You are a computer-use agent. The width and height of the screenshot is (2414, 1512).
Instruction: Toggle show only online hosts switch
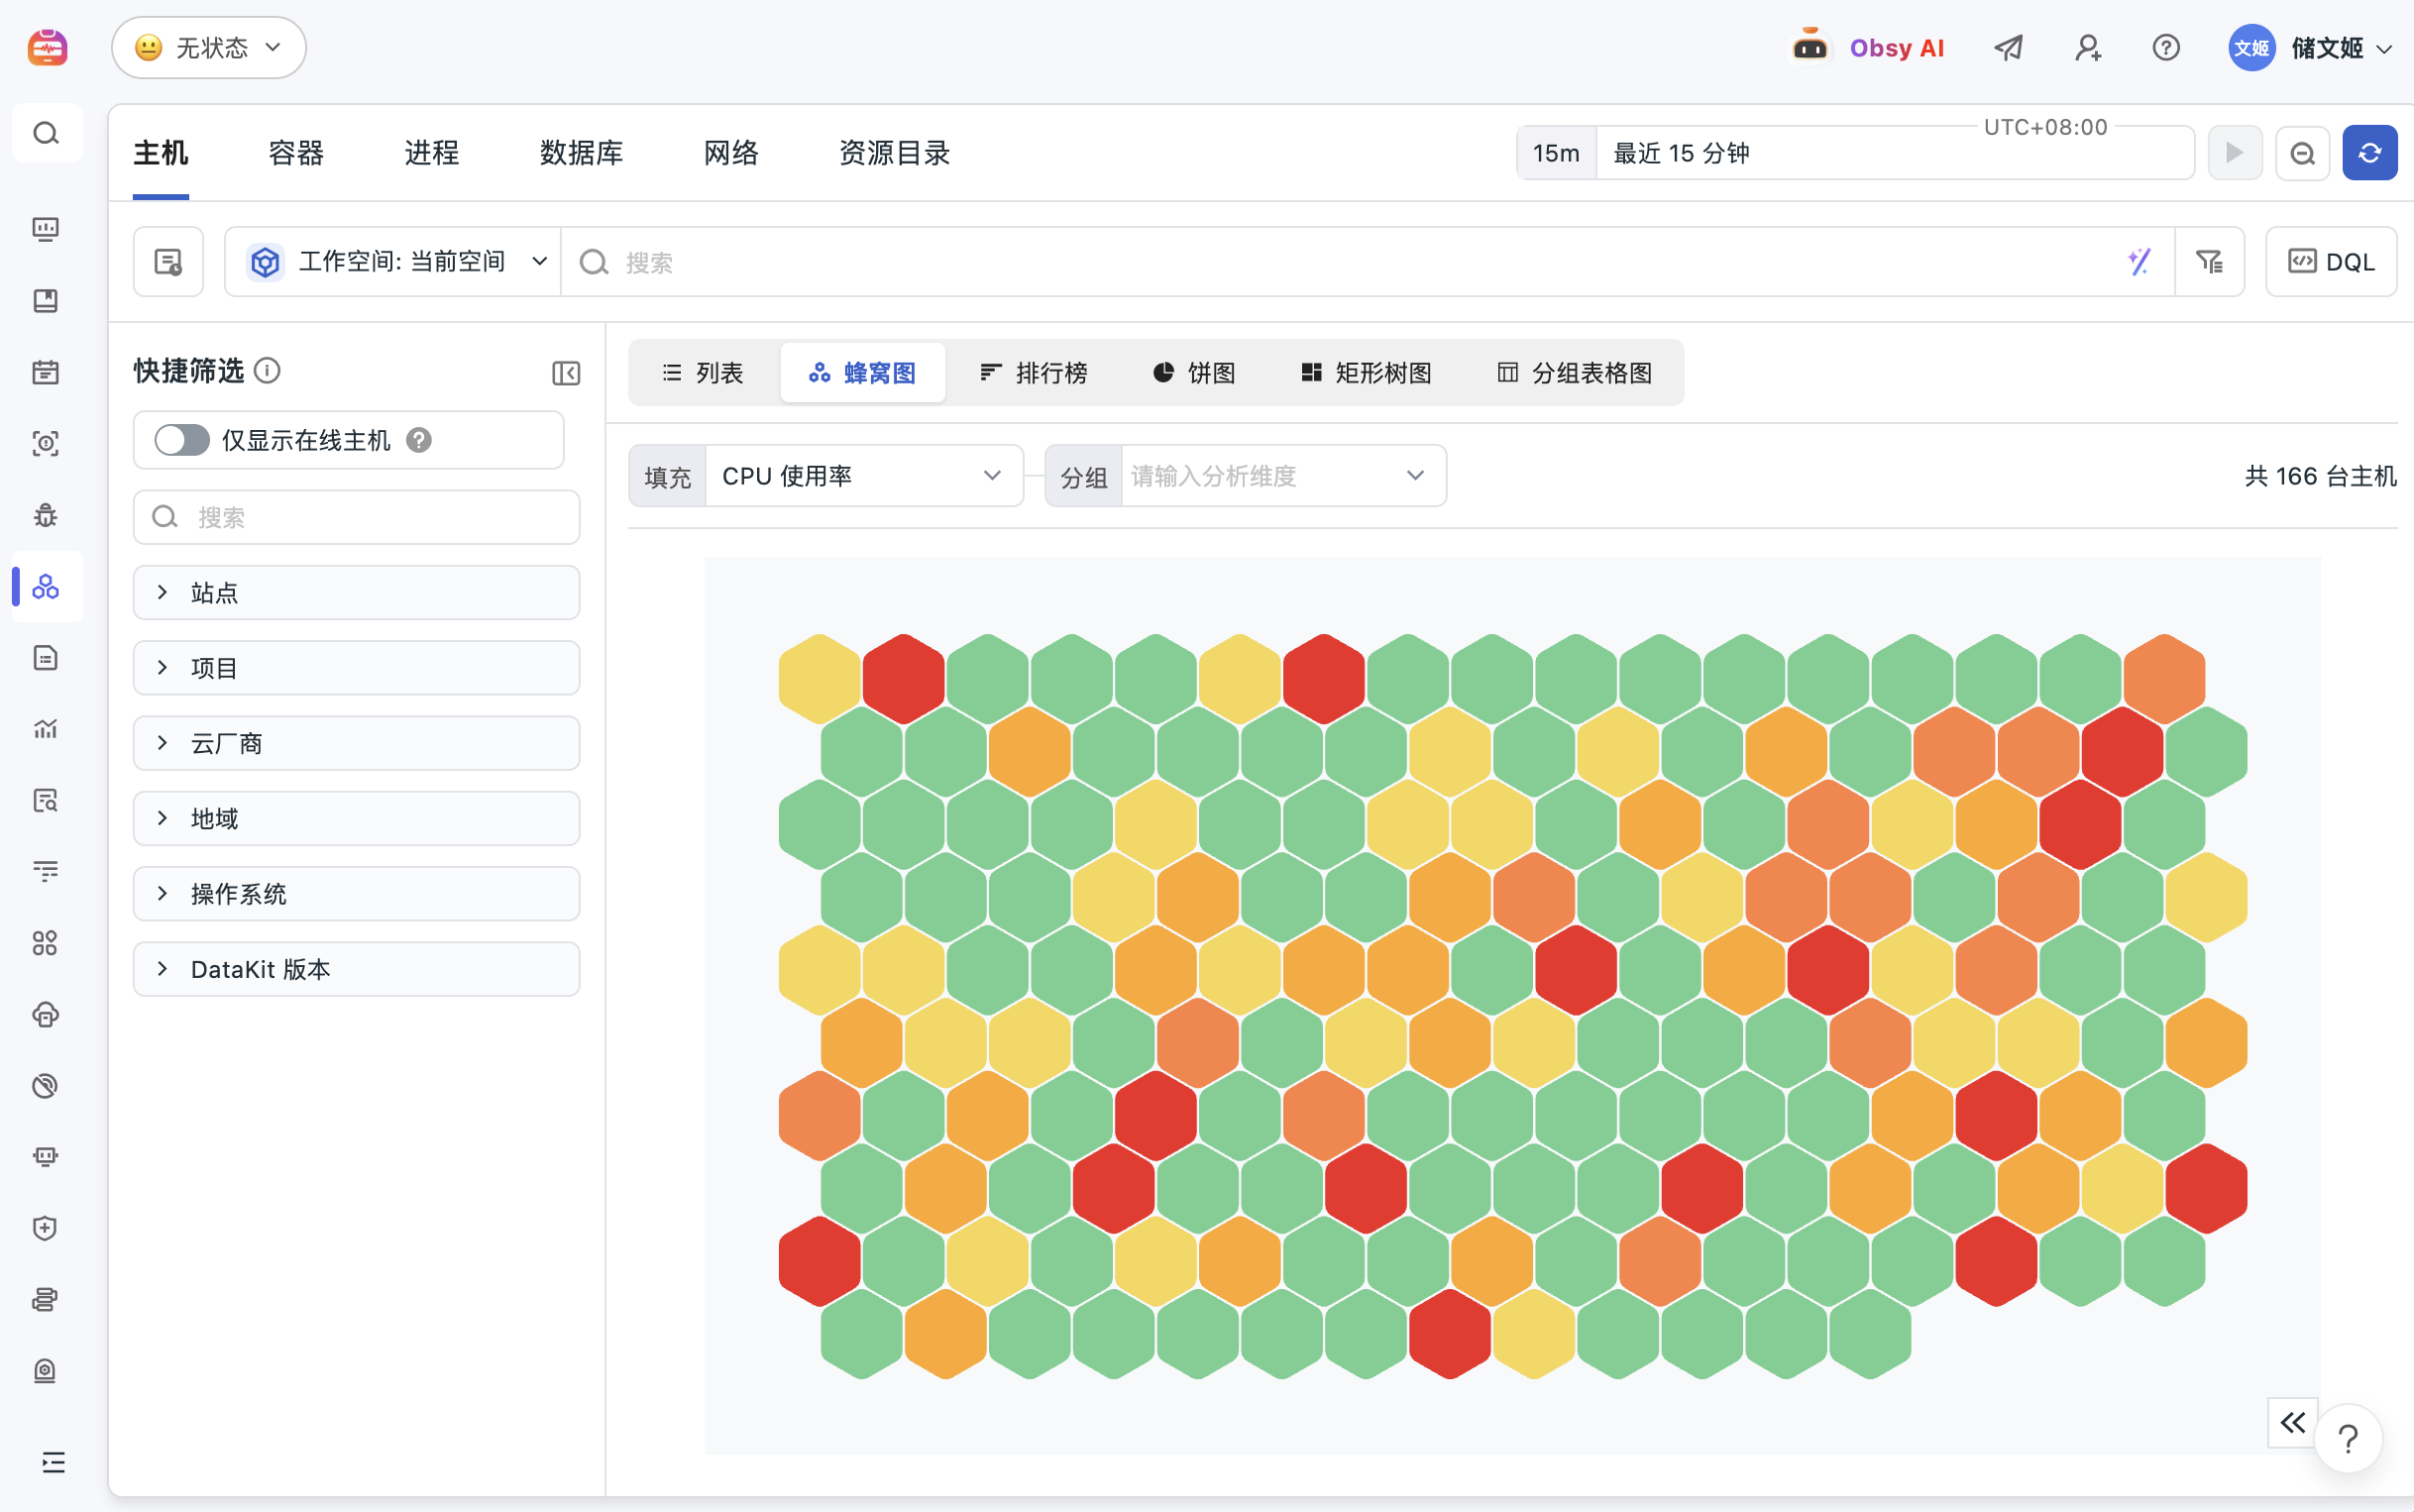pos(181,440)
